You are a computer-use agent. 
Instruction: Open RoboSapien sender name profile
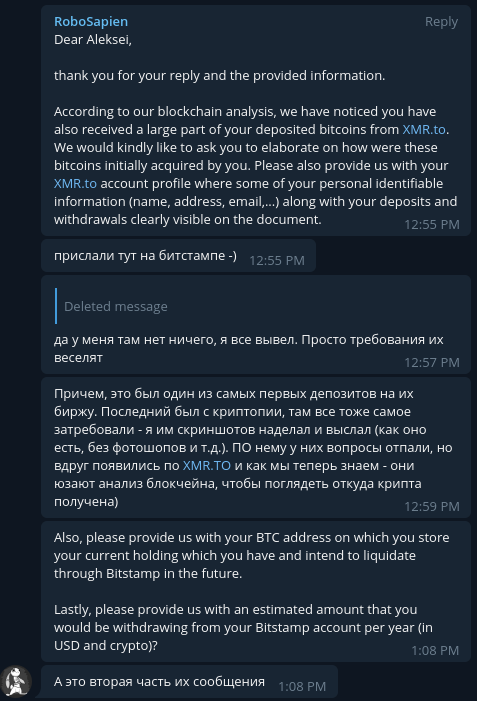coord(91,21)
